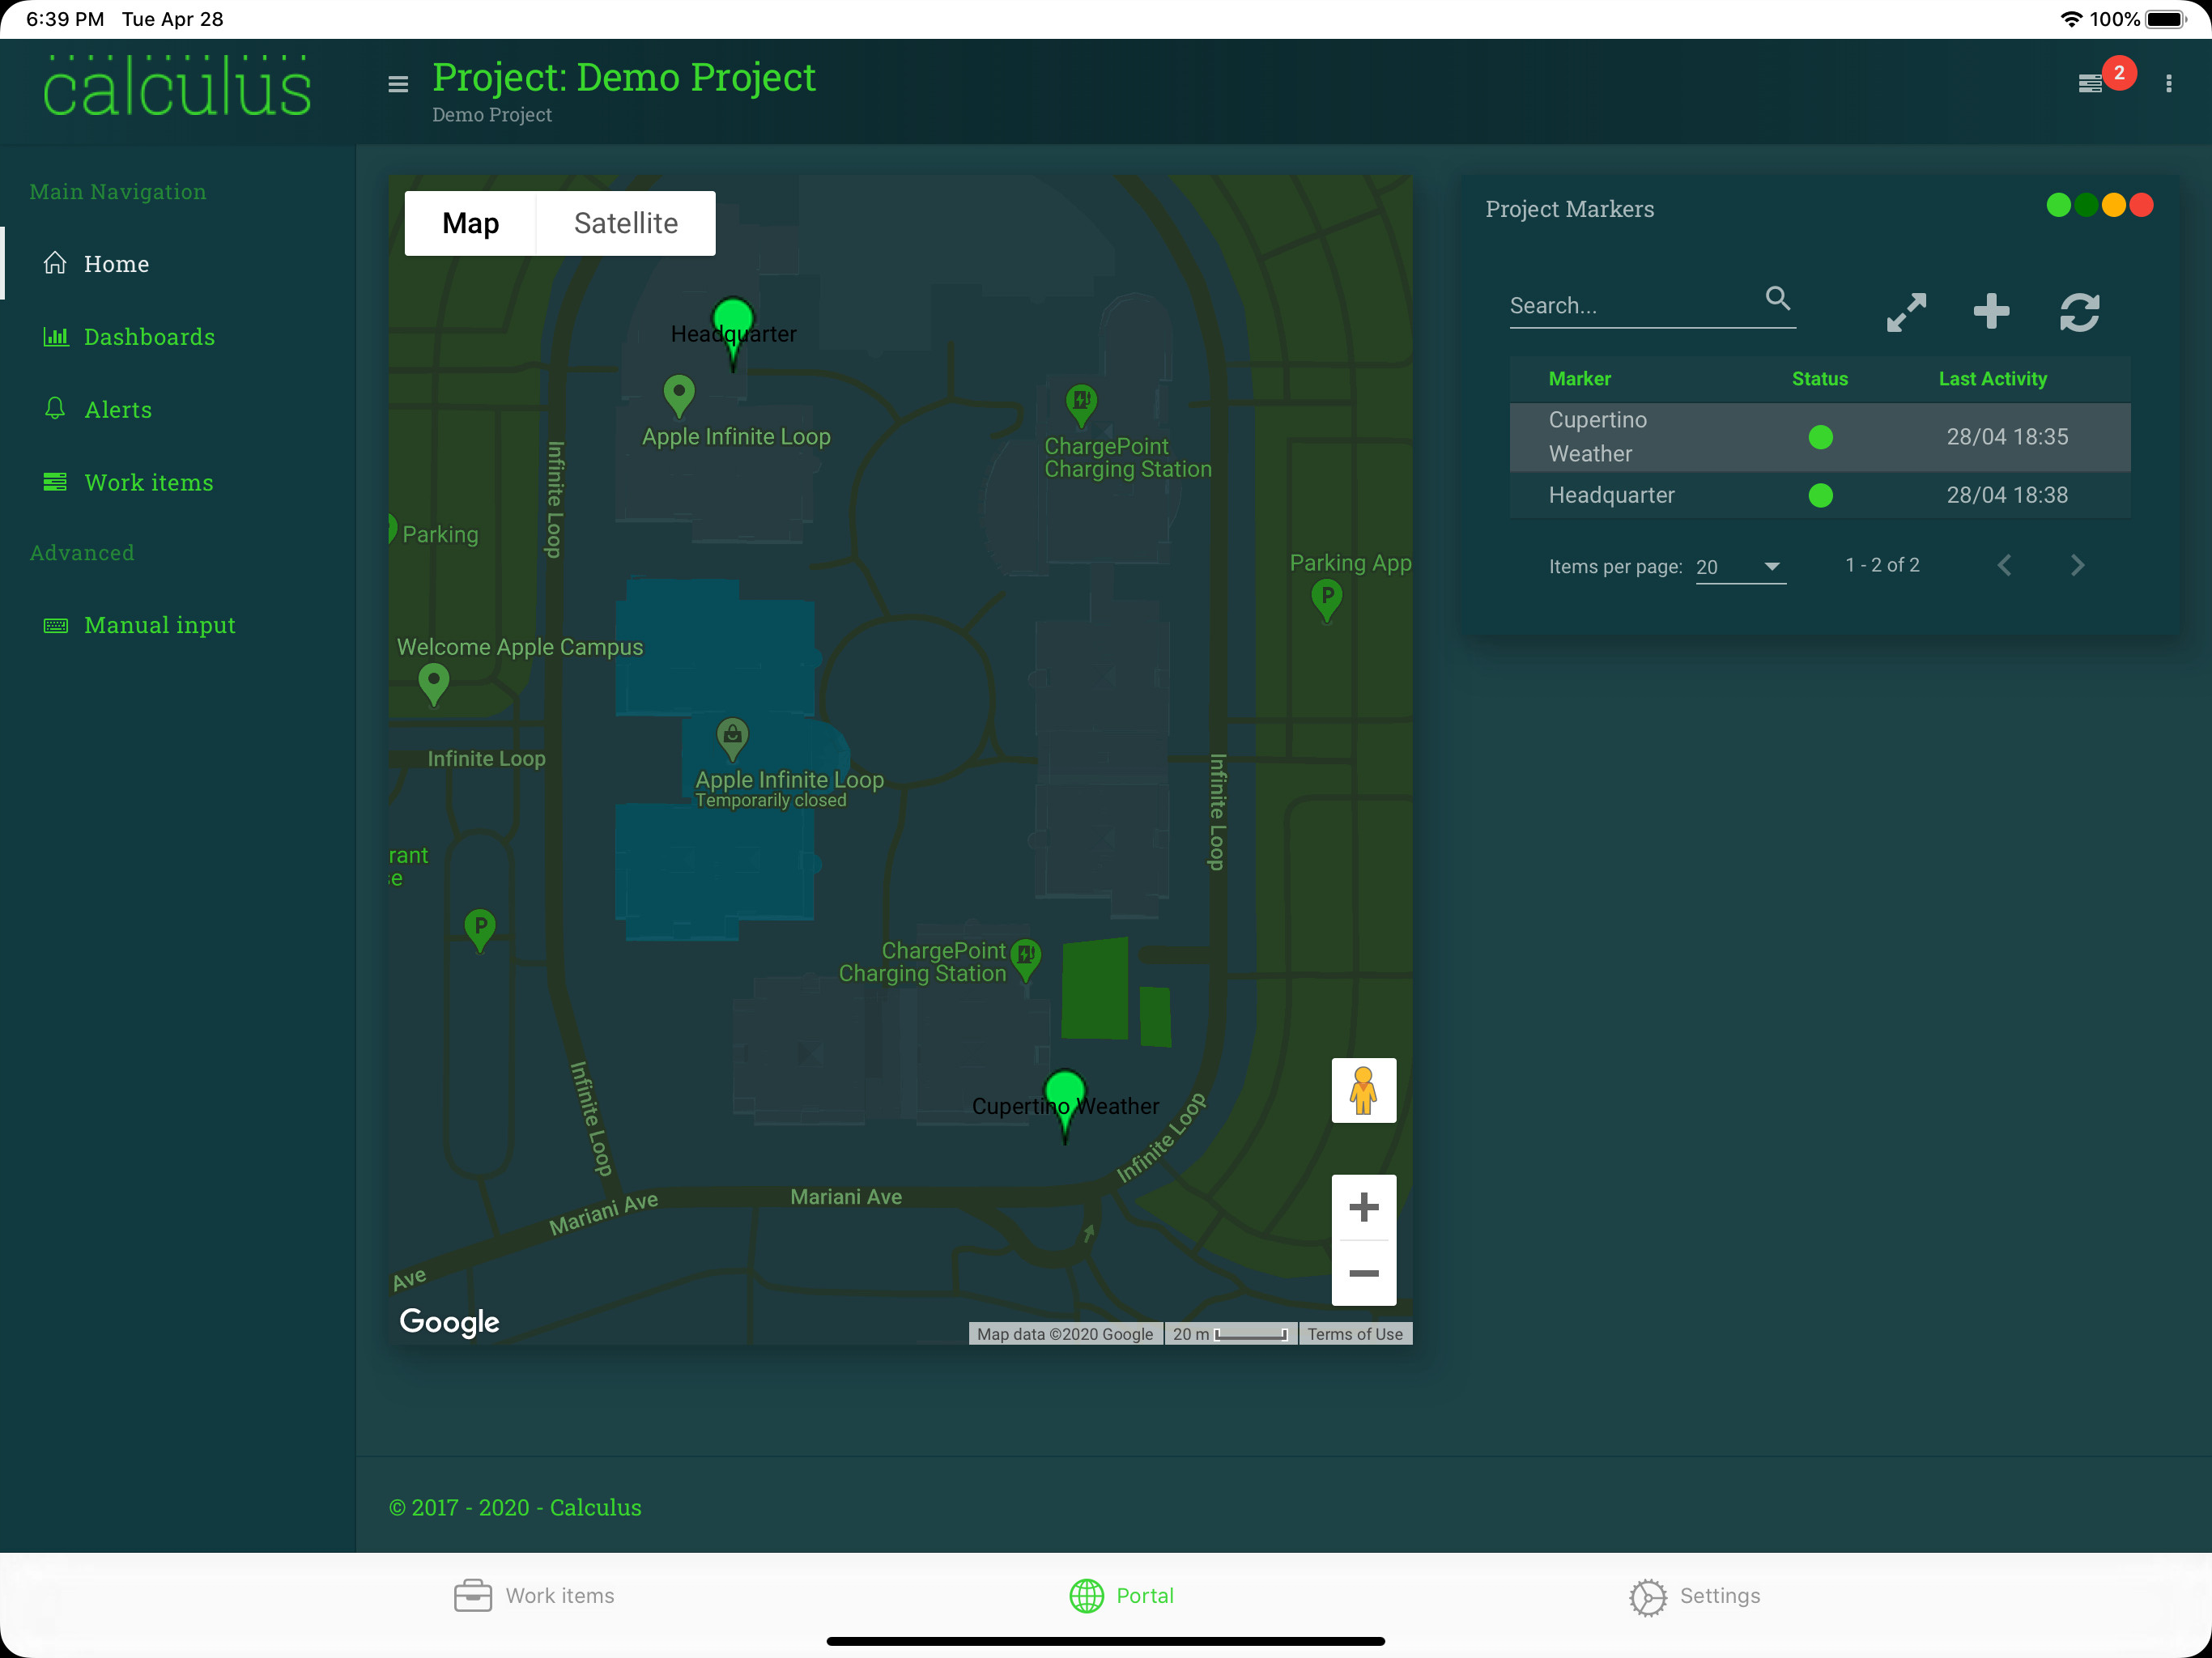Screen dimensions: 2212x1658
Task: Click the Wi-Fi icon in the status bar
Action: [x=2071, y=19]
